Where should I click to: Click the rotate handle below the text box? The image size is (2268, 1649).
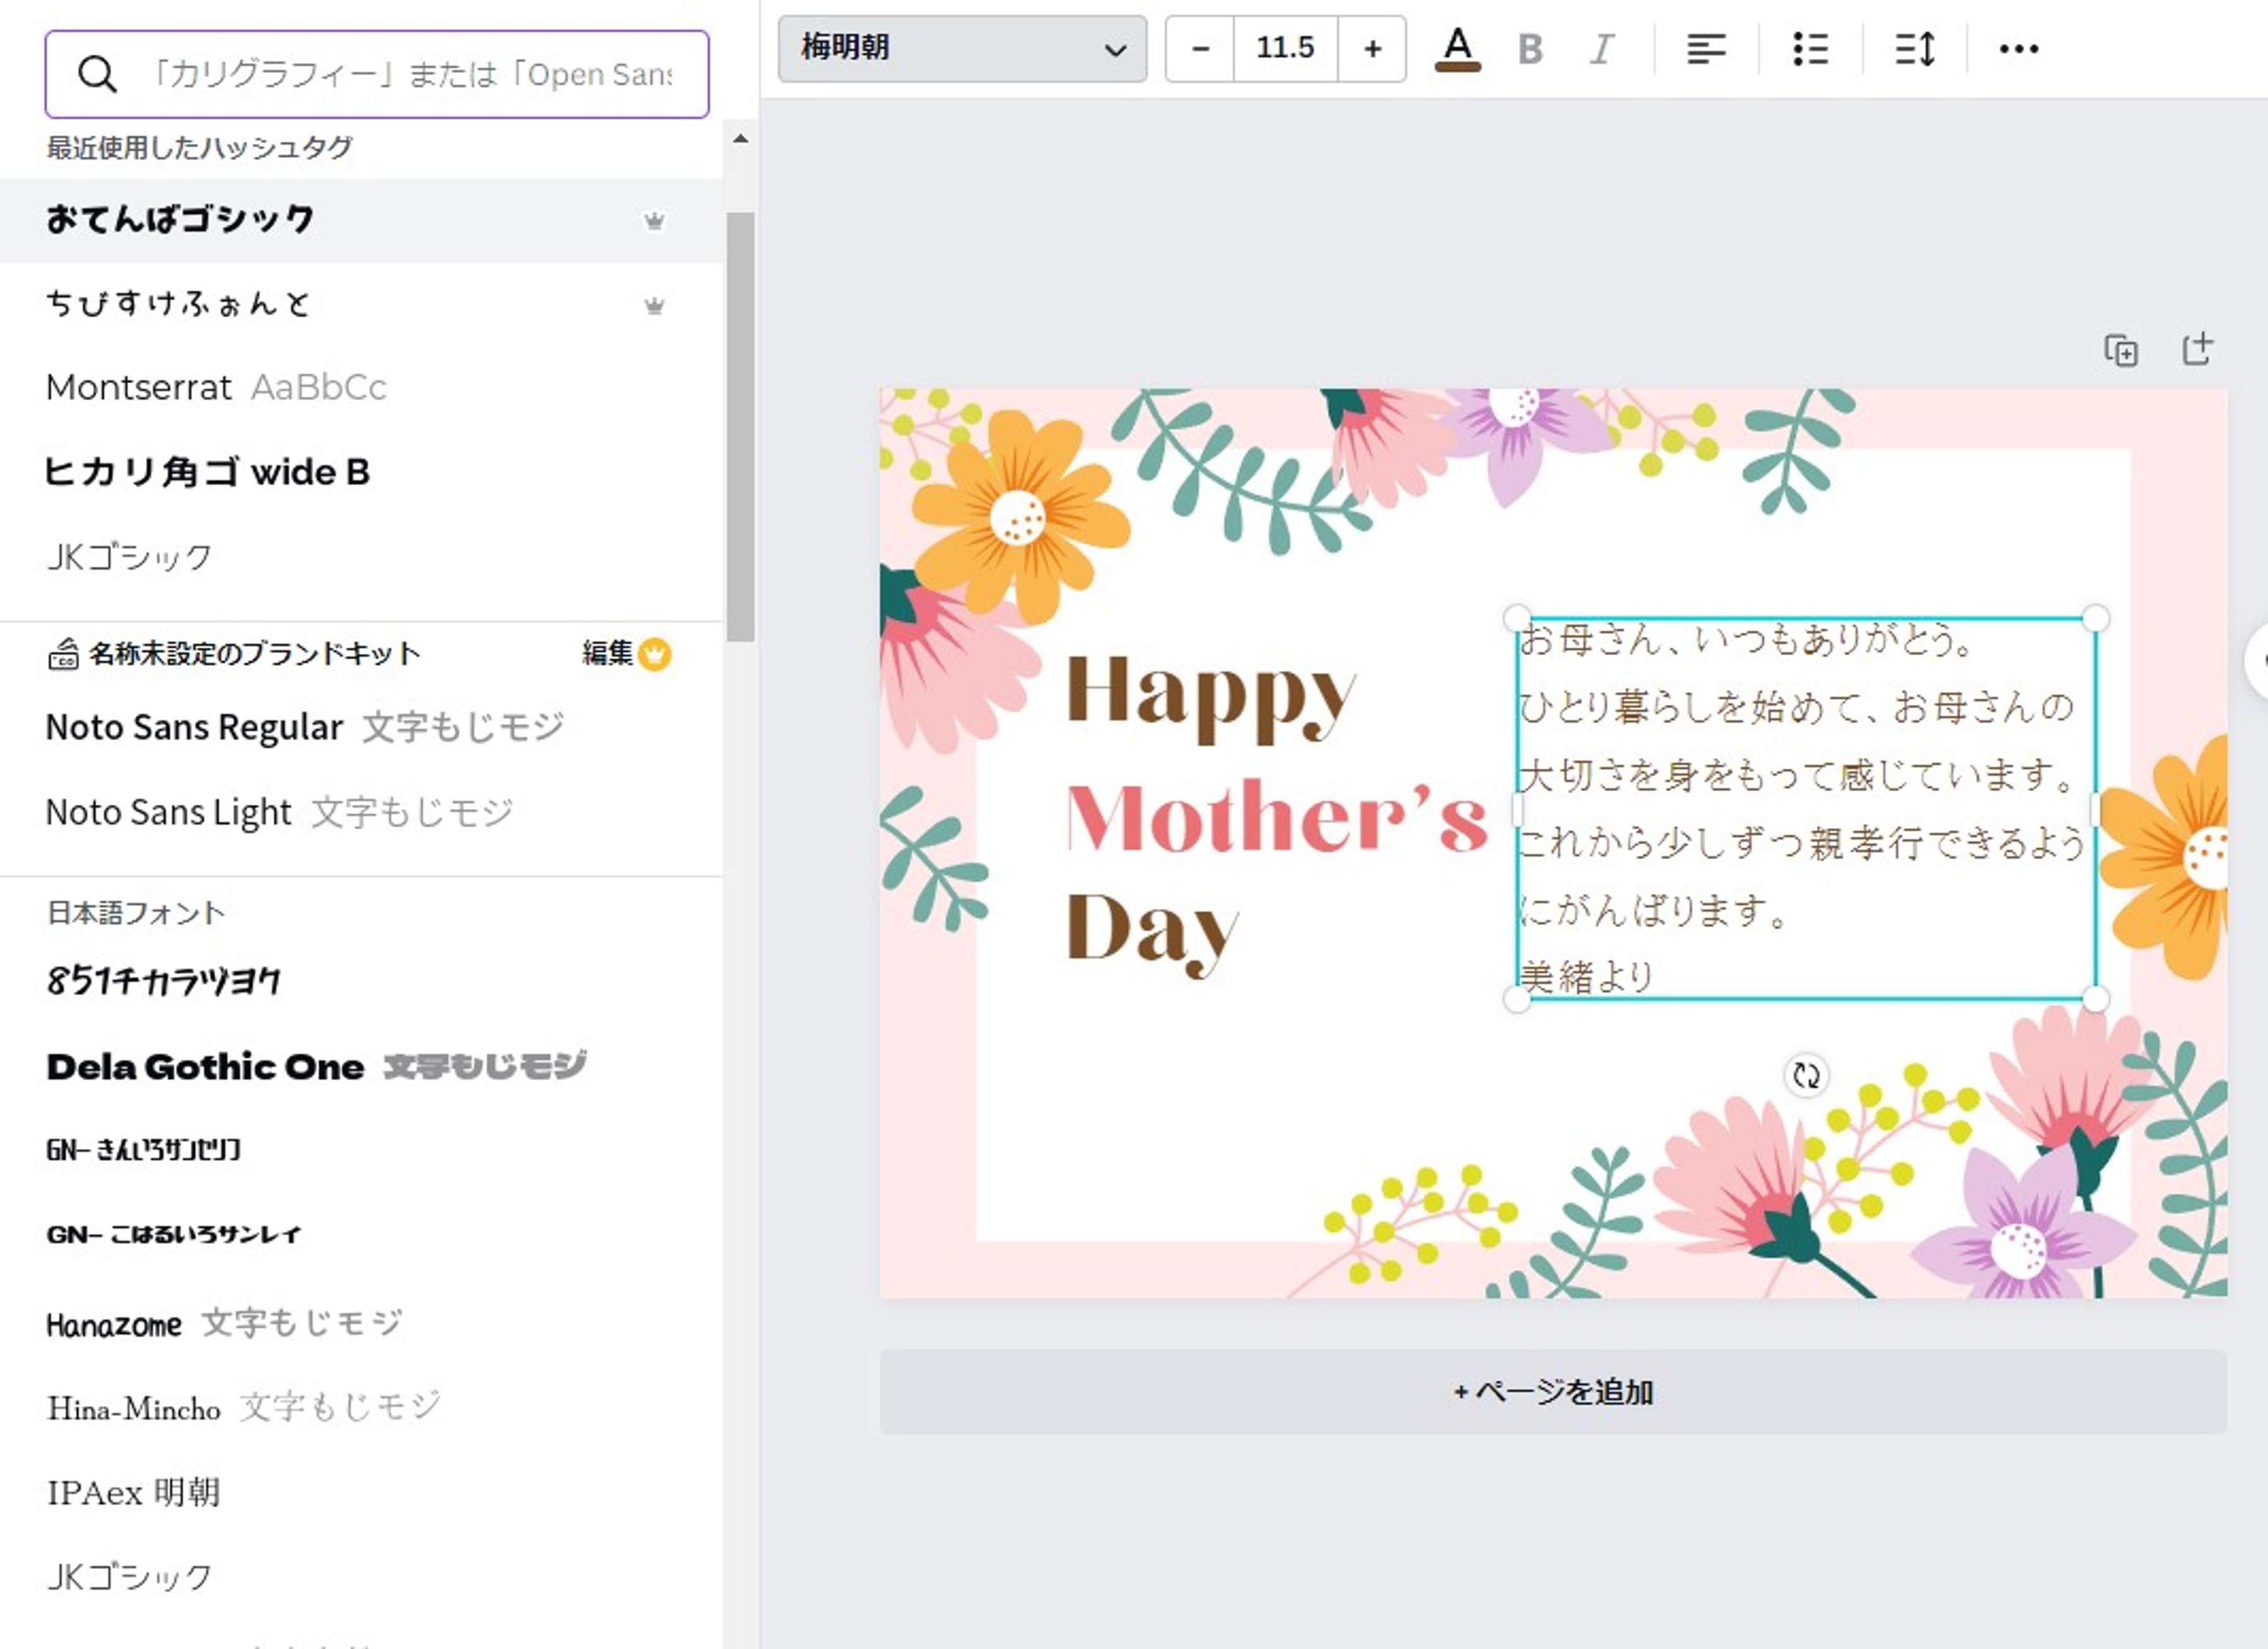(x=1806, y=1076)
